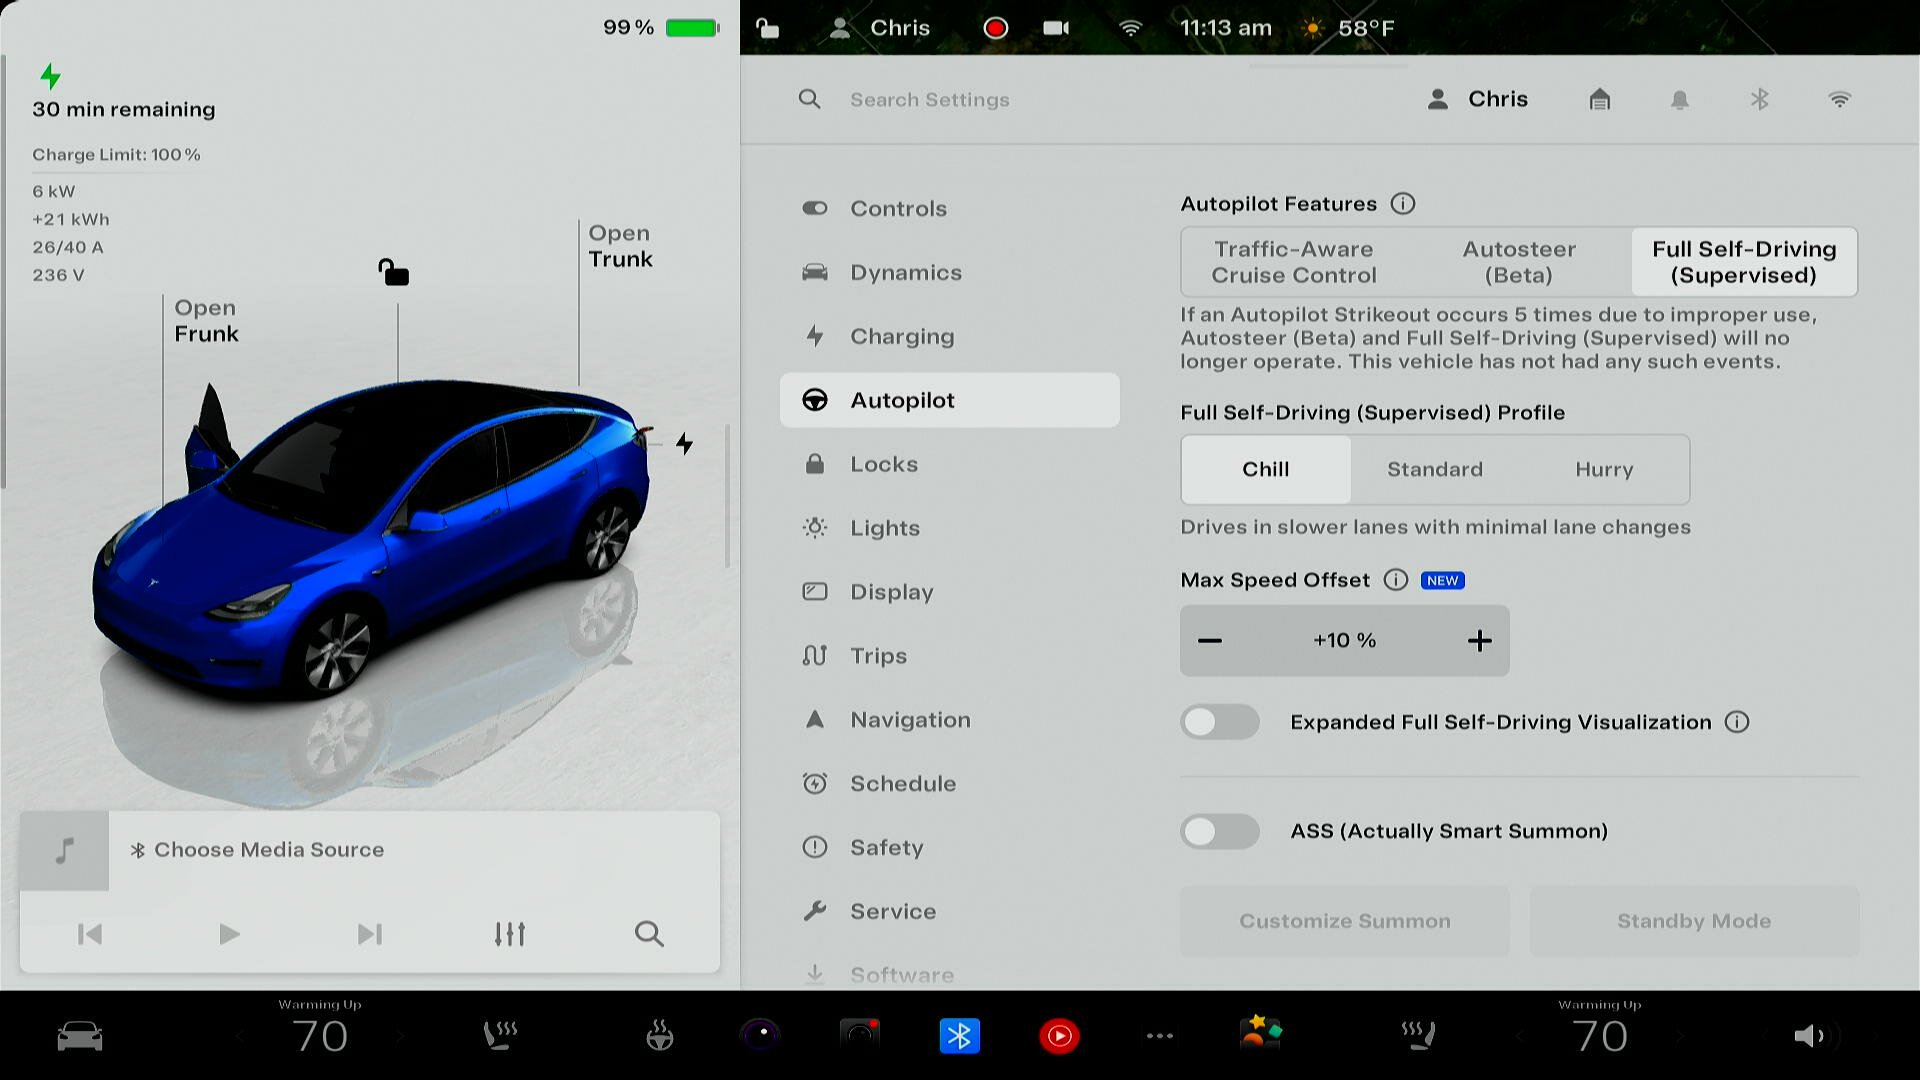Tap the Autopilot Features info icon
Image resolution: width=1920 pixels, height=1080 pixels.
1403,204
